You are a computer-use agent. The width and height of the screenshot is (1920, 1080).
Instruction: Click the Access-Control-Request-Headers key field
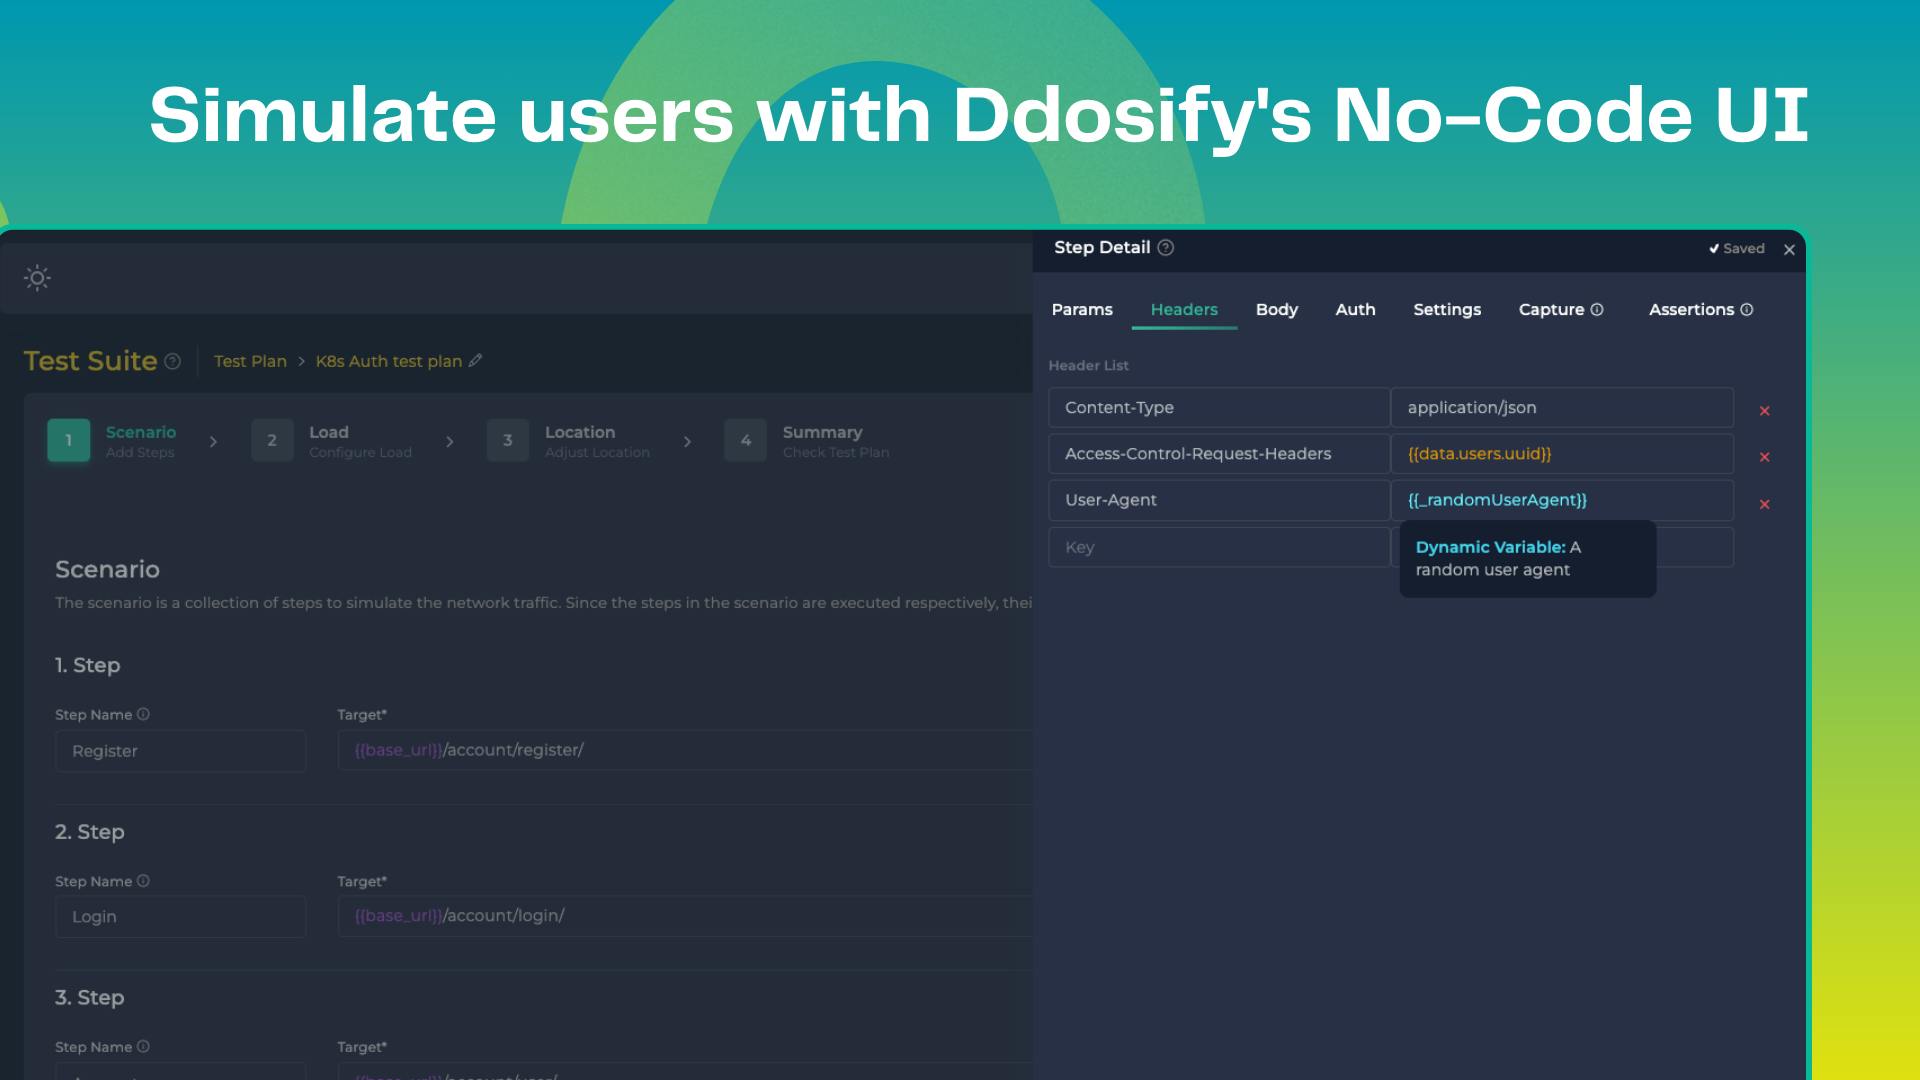point(1219,454)
